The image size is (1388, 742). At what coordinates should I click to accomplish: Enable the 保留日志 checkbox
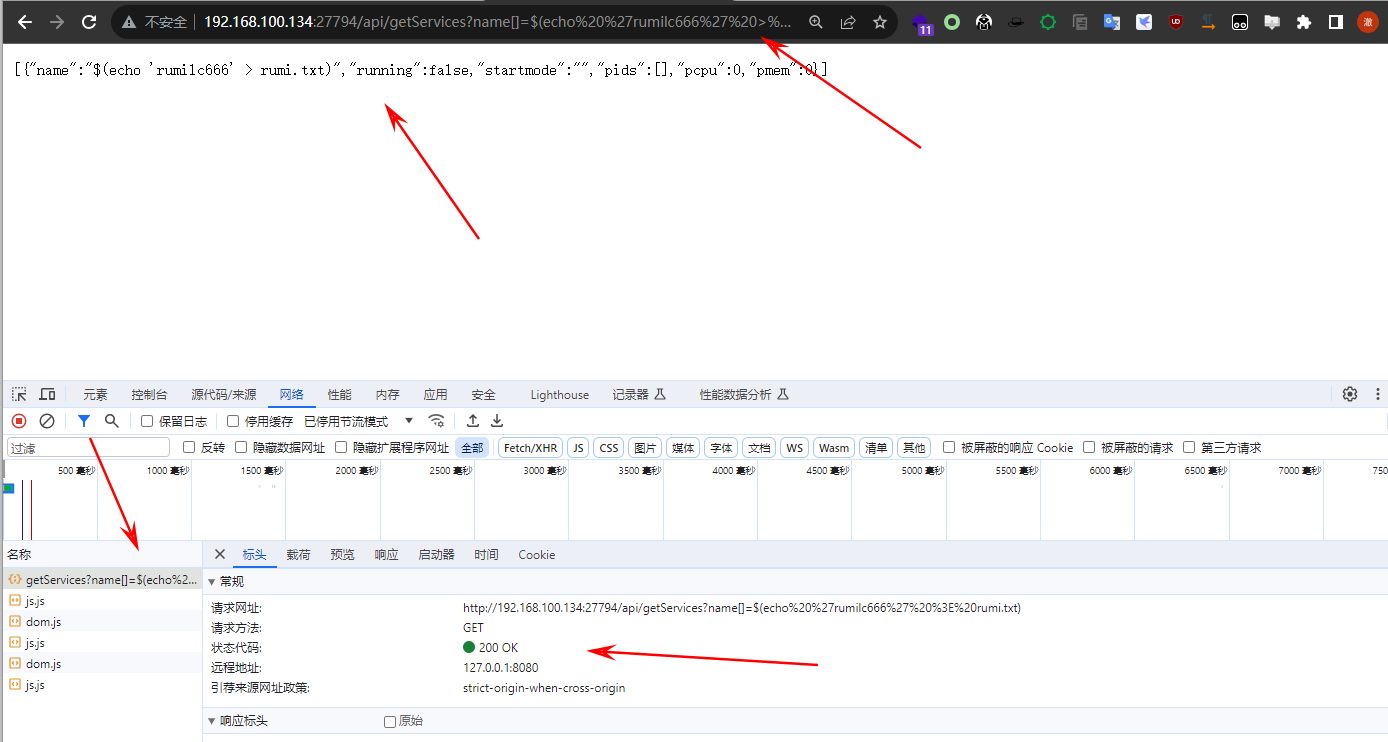point(147,422)
